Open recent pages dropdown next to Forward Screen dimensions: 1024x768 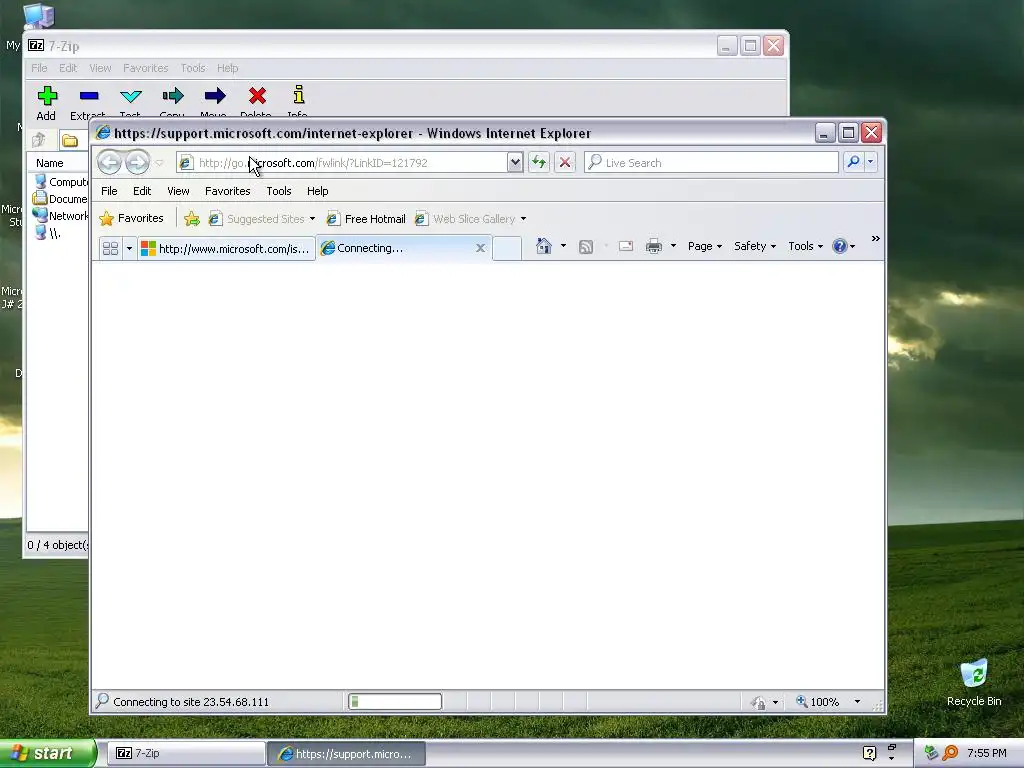159,163
